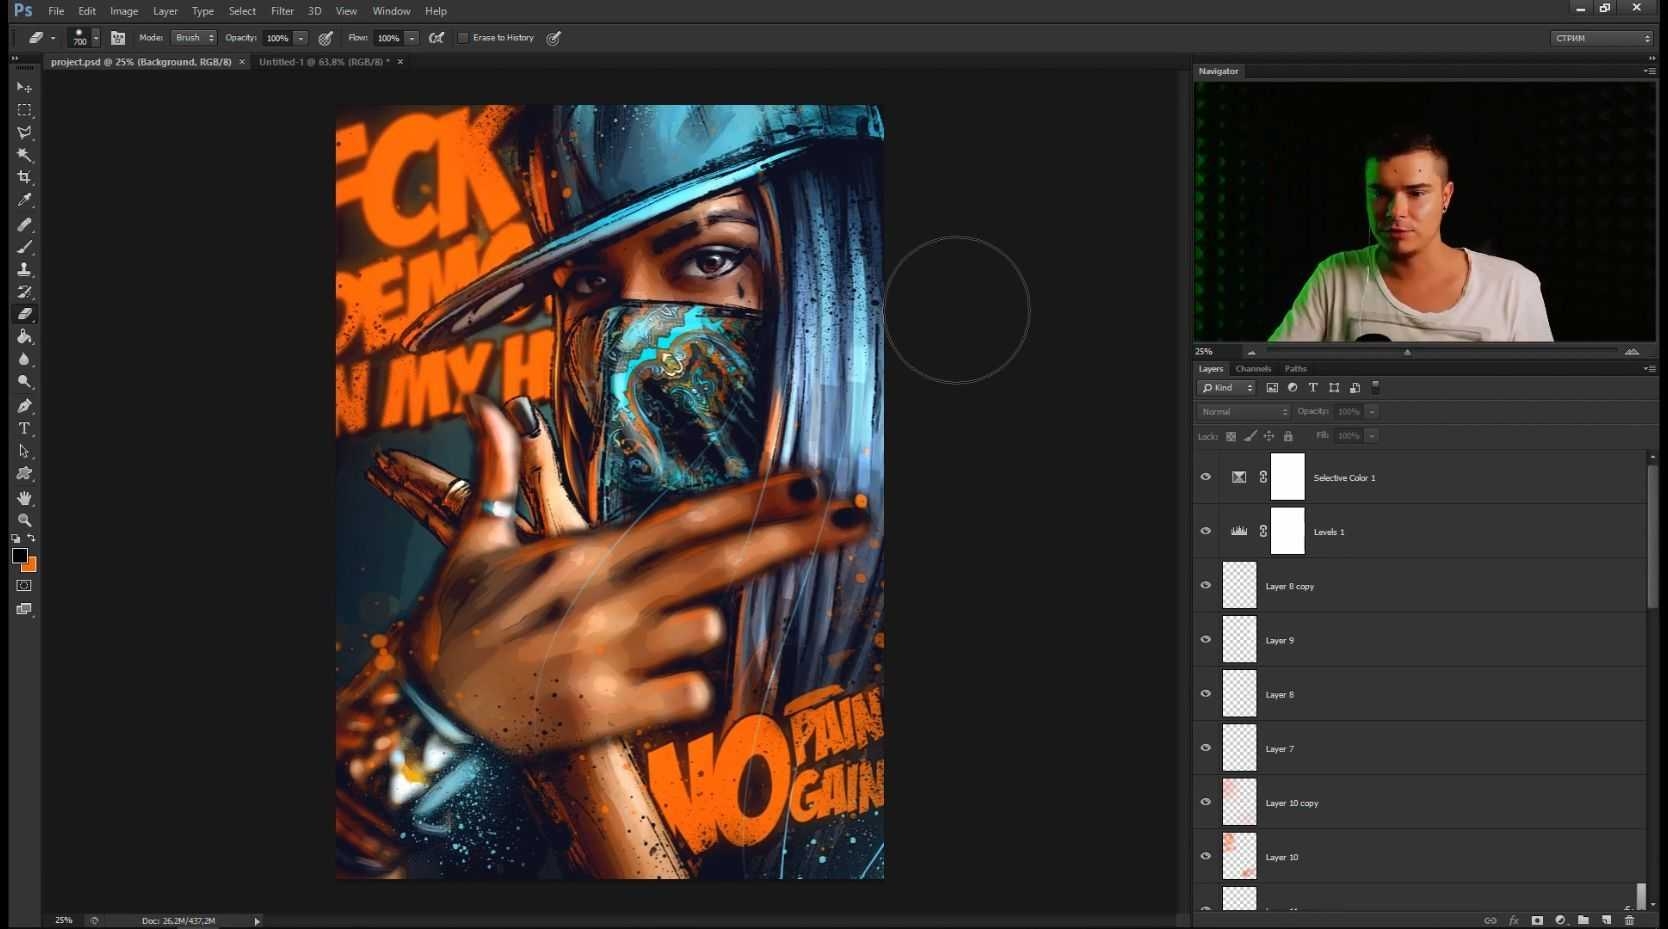This screenshot has height=929, width=1668.
Task: Select the Healing Brush tool
Action: tap(24, 224)
